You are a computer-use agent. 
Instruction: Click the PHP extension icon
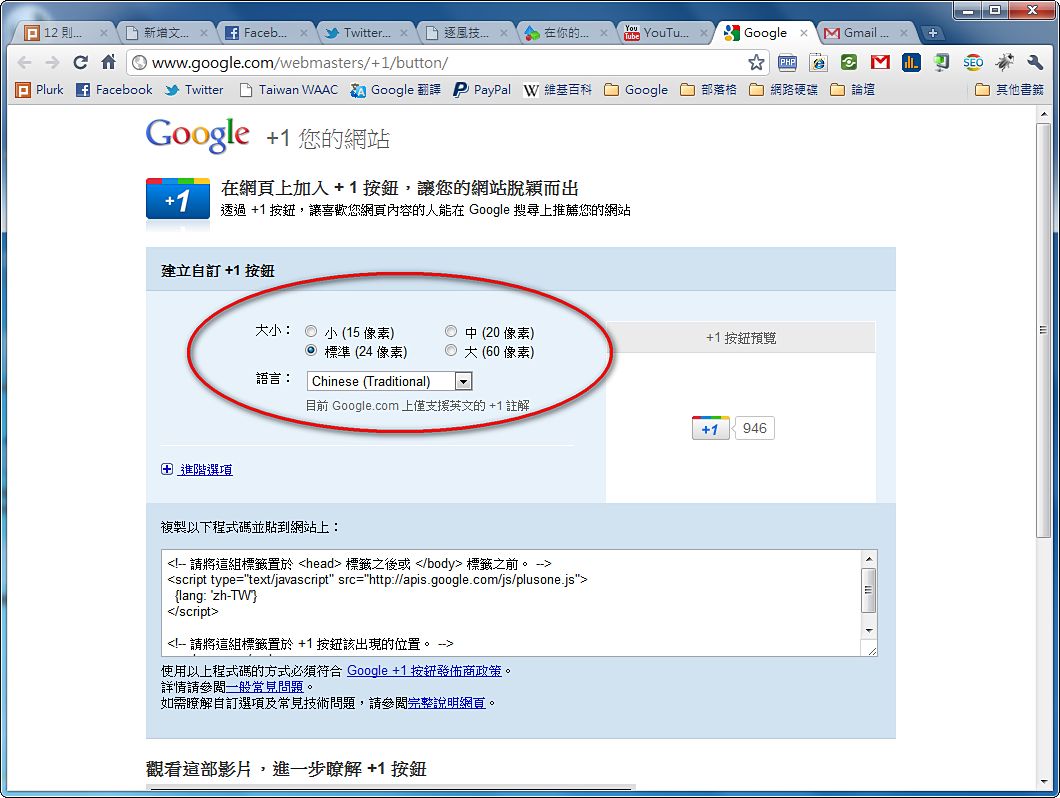click(788, 63)
